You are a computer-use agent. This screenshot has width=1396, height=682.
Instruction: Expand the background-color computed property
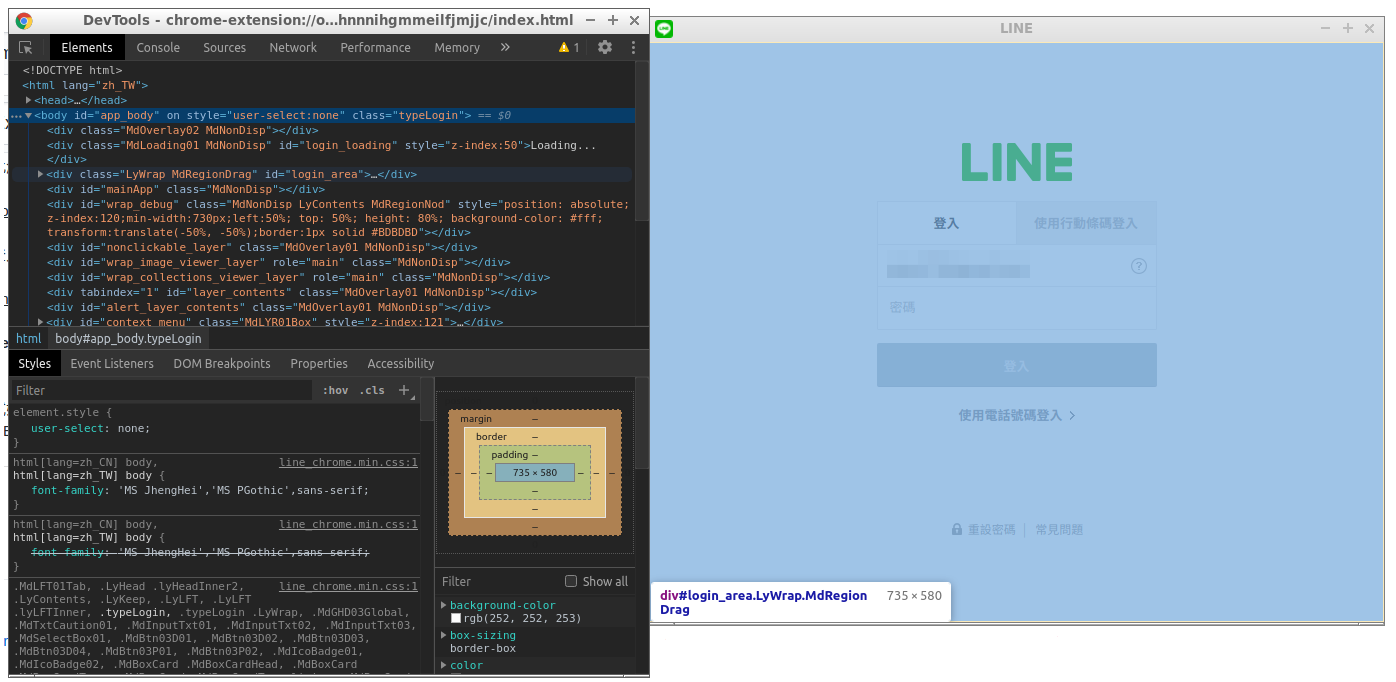pyautogui.click(x=444, y=605)
